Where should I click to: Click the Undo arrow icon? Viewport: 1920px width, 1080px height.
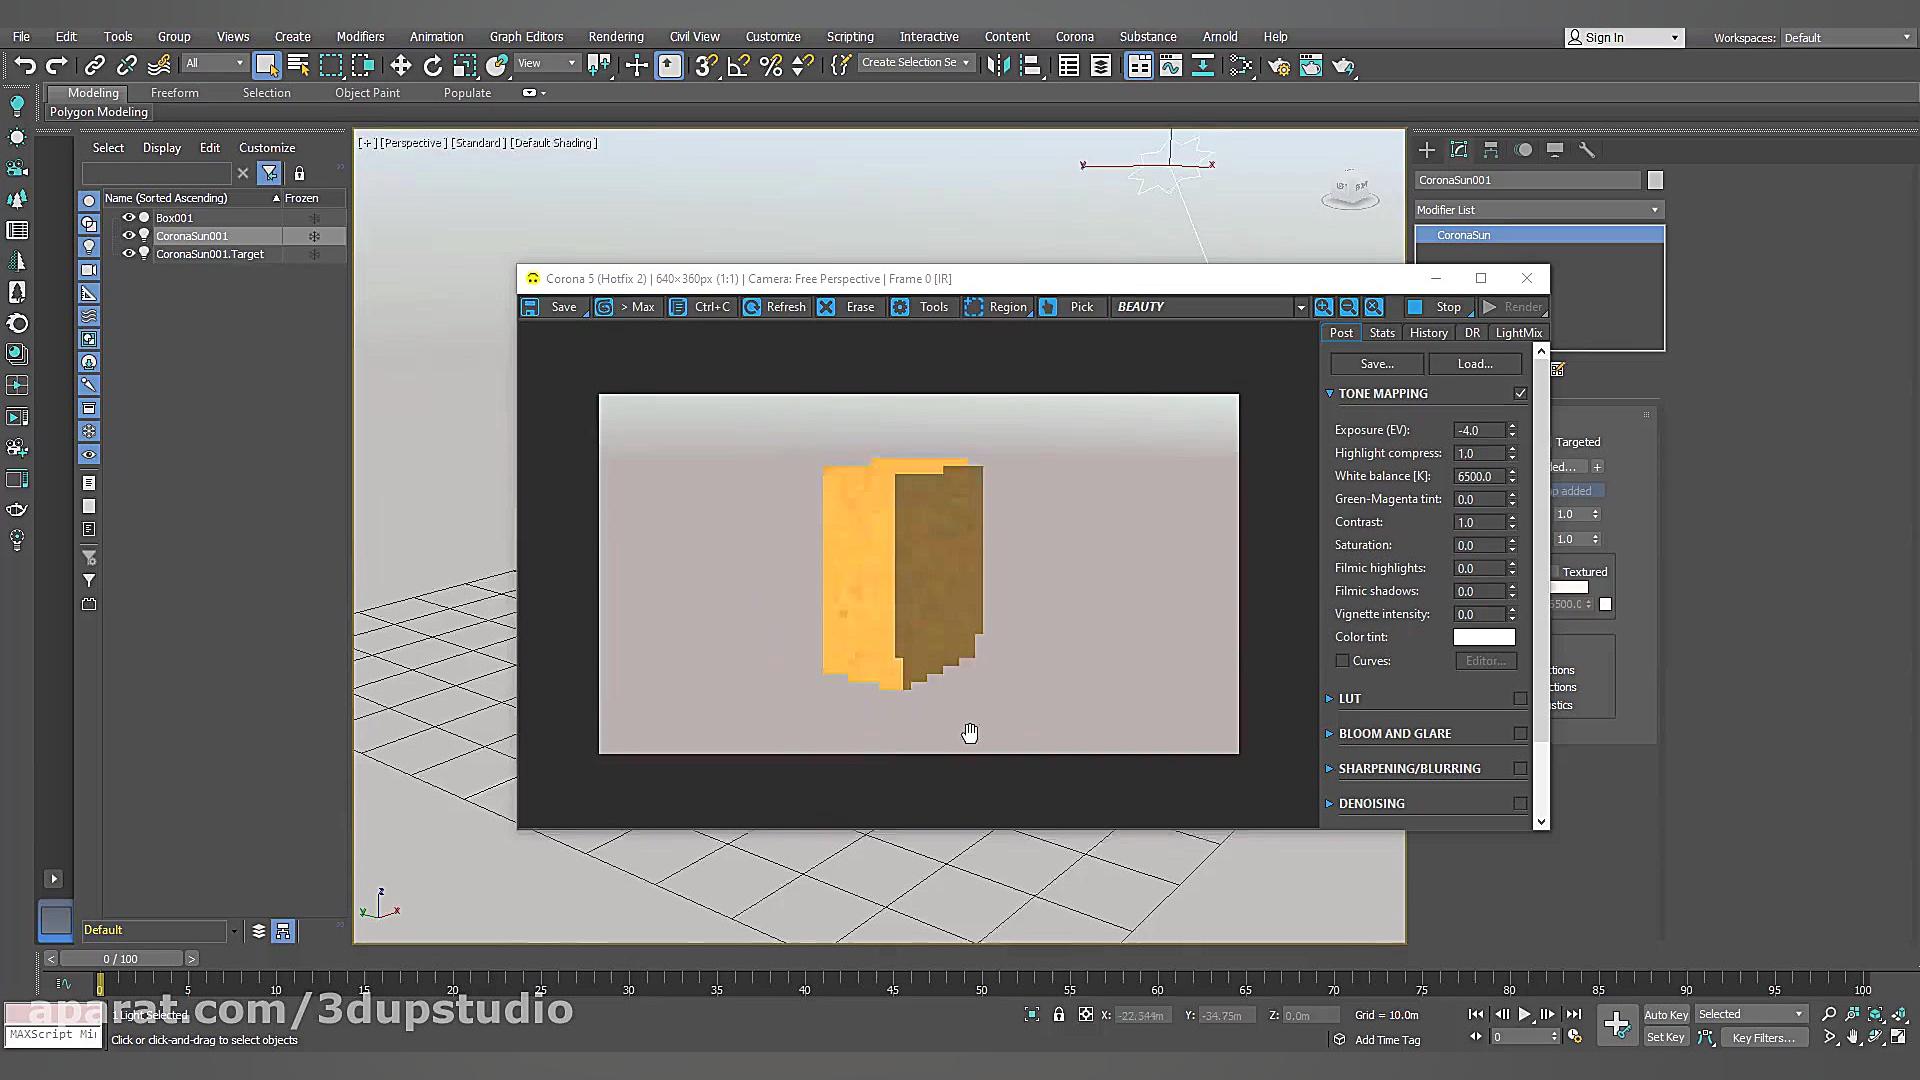click(25, 66)
